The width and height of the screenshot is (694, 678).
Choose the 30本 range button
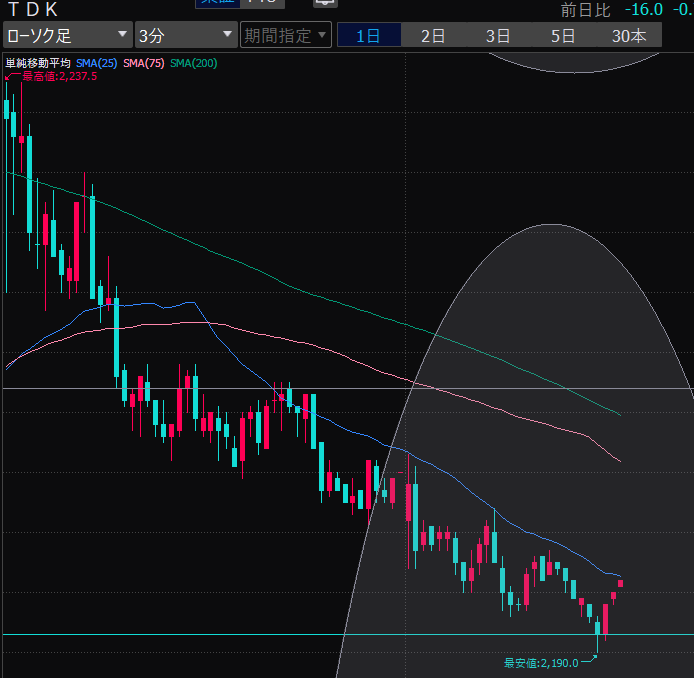click(x=629, y=36)
